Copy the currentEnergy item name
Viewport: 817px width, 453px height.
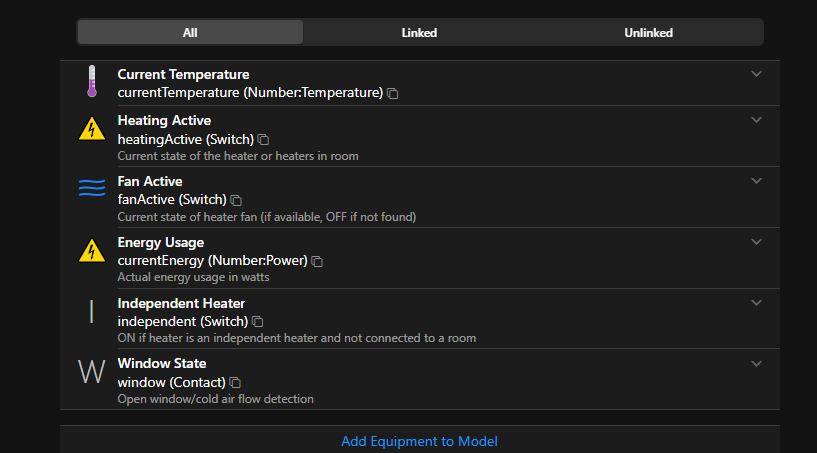317,261
